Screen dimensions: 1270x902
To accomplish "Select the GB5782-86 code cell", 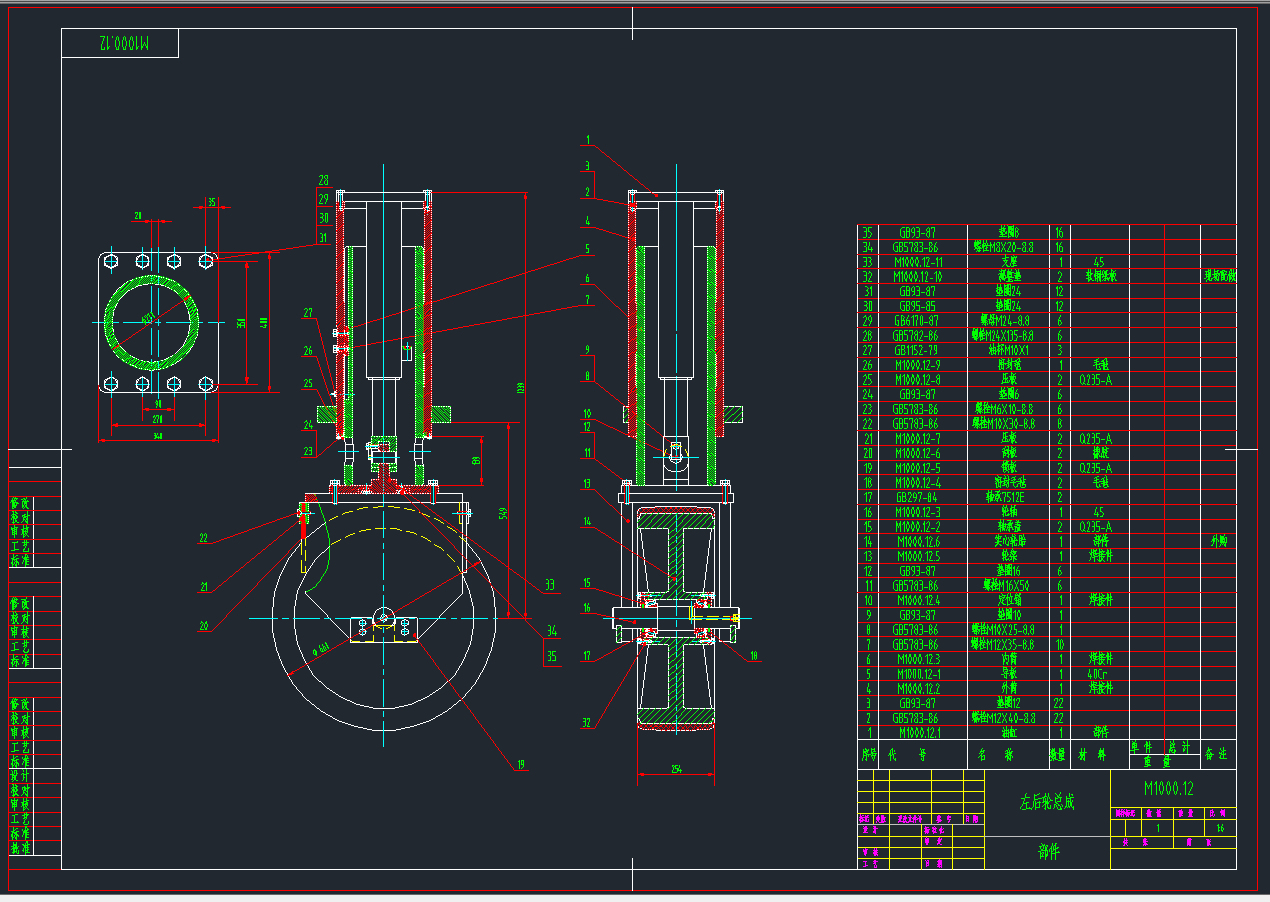I will [918, 336].
